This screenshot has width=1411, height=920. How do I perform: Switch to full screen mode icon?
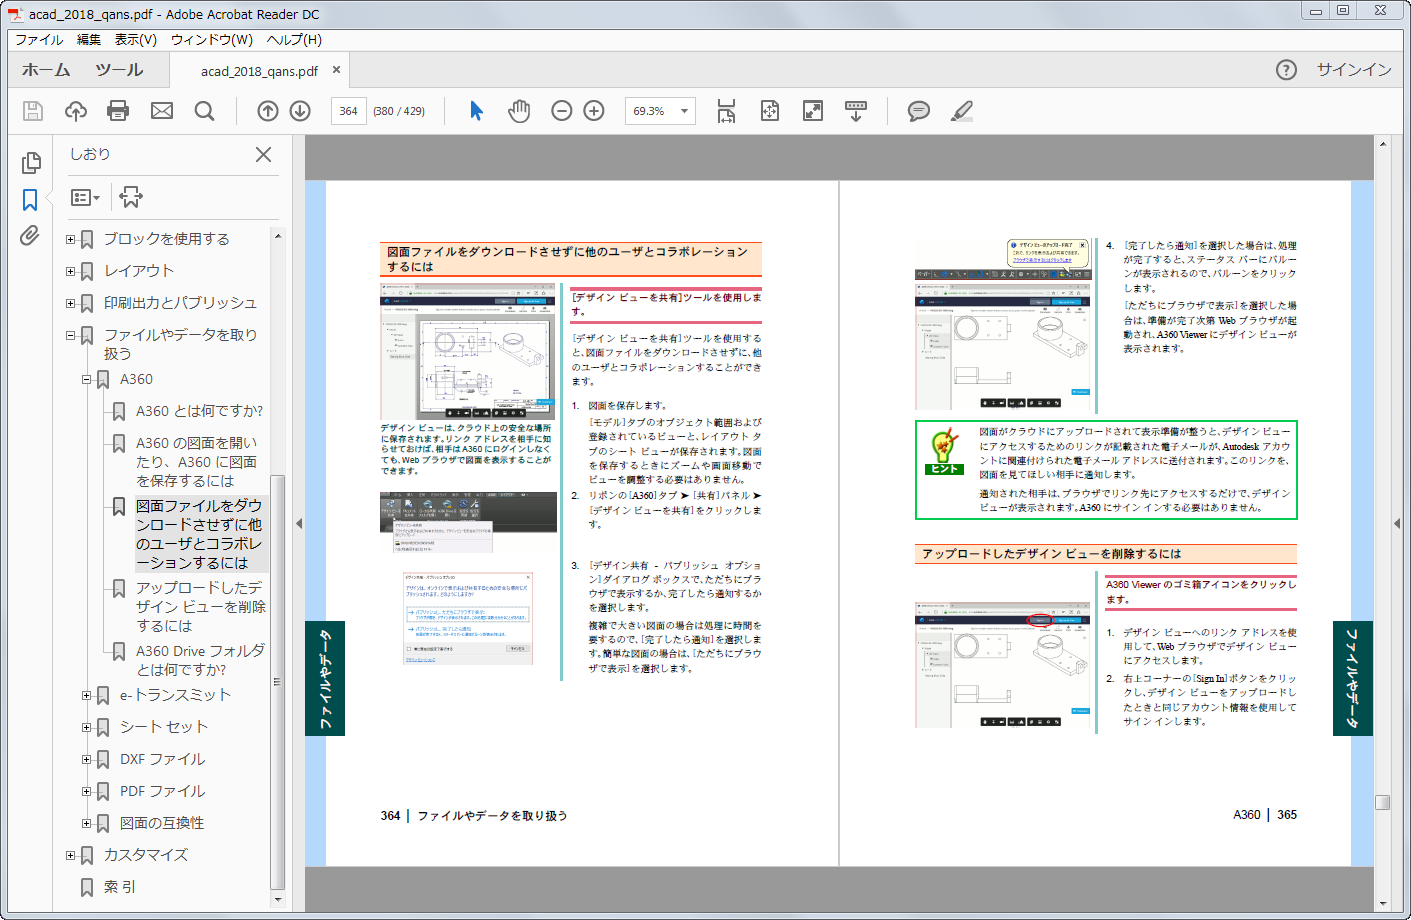click(813, 111)
